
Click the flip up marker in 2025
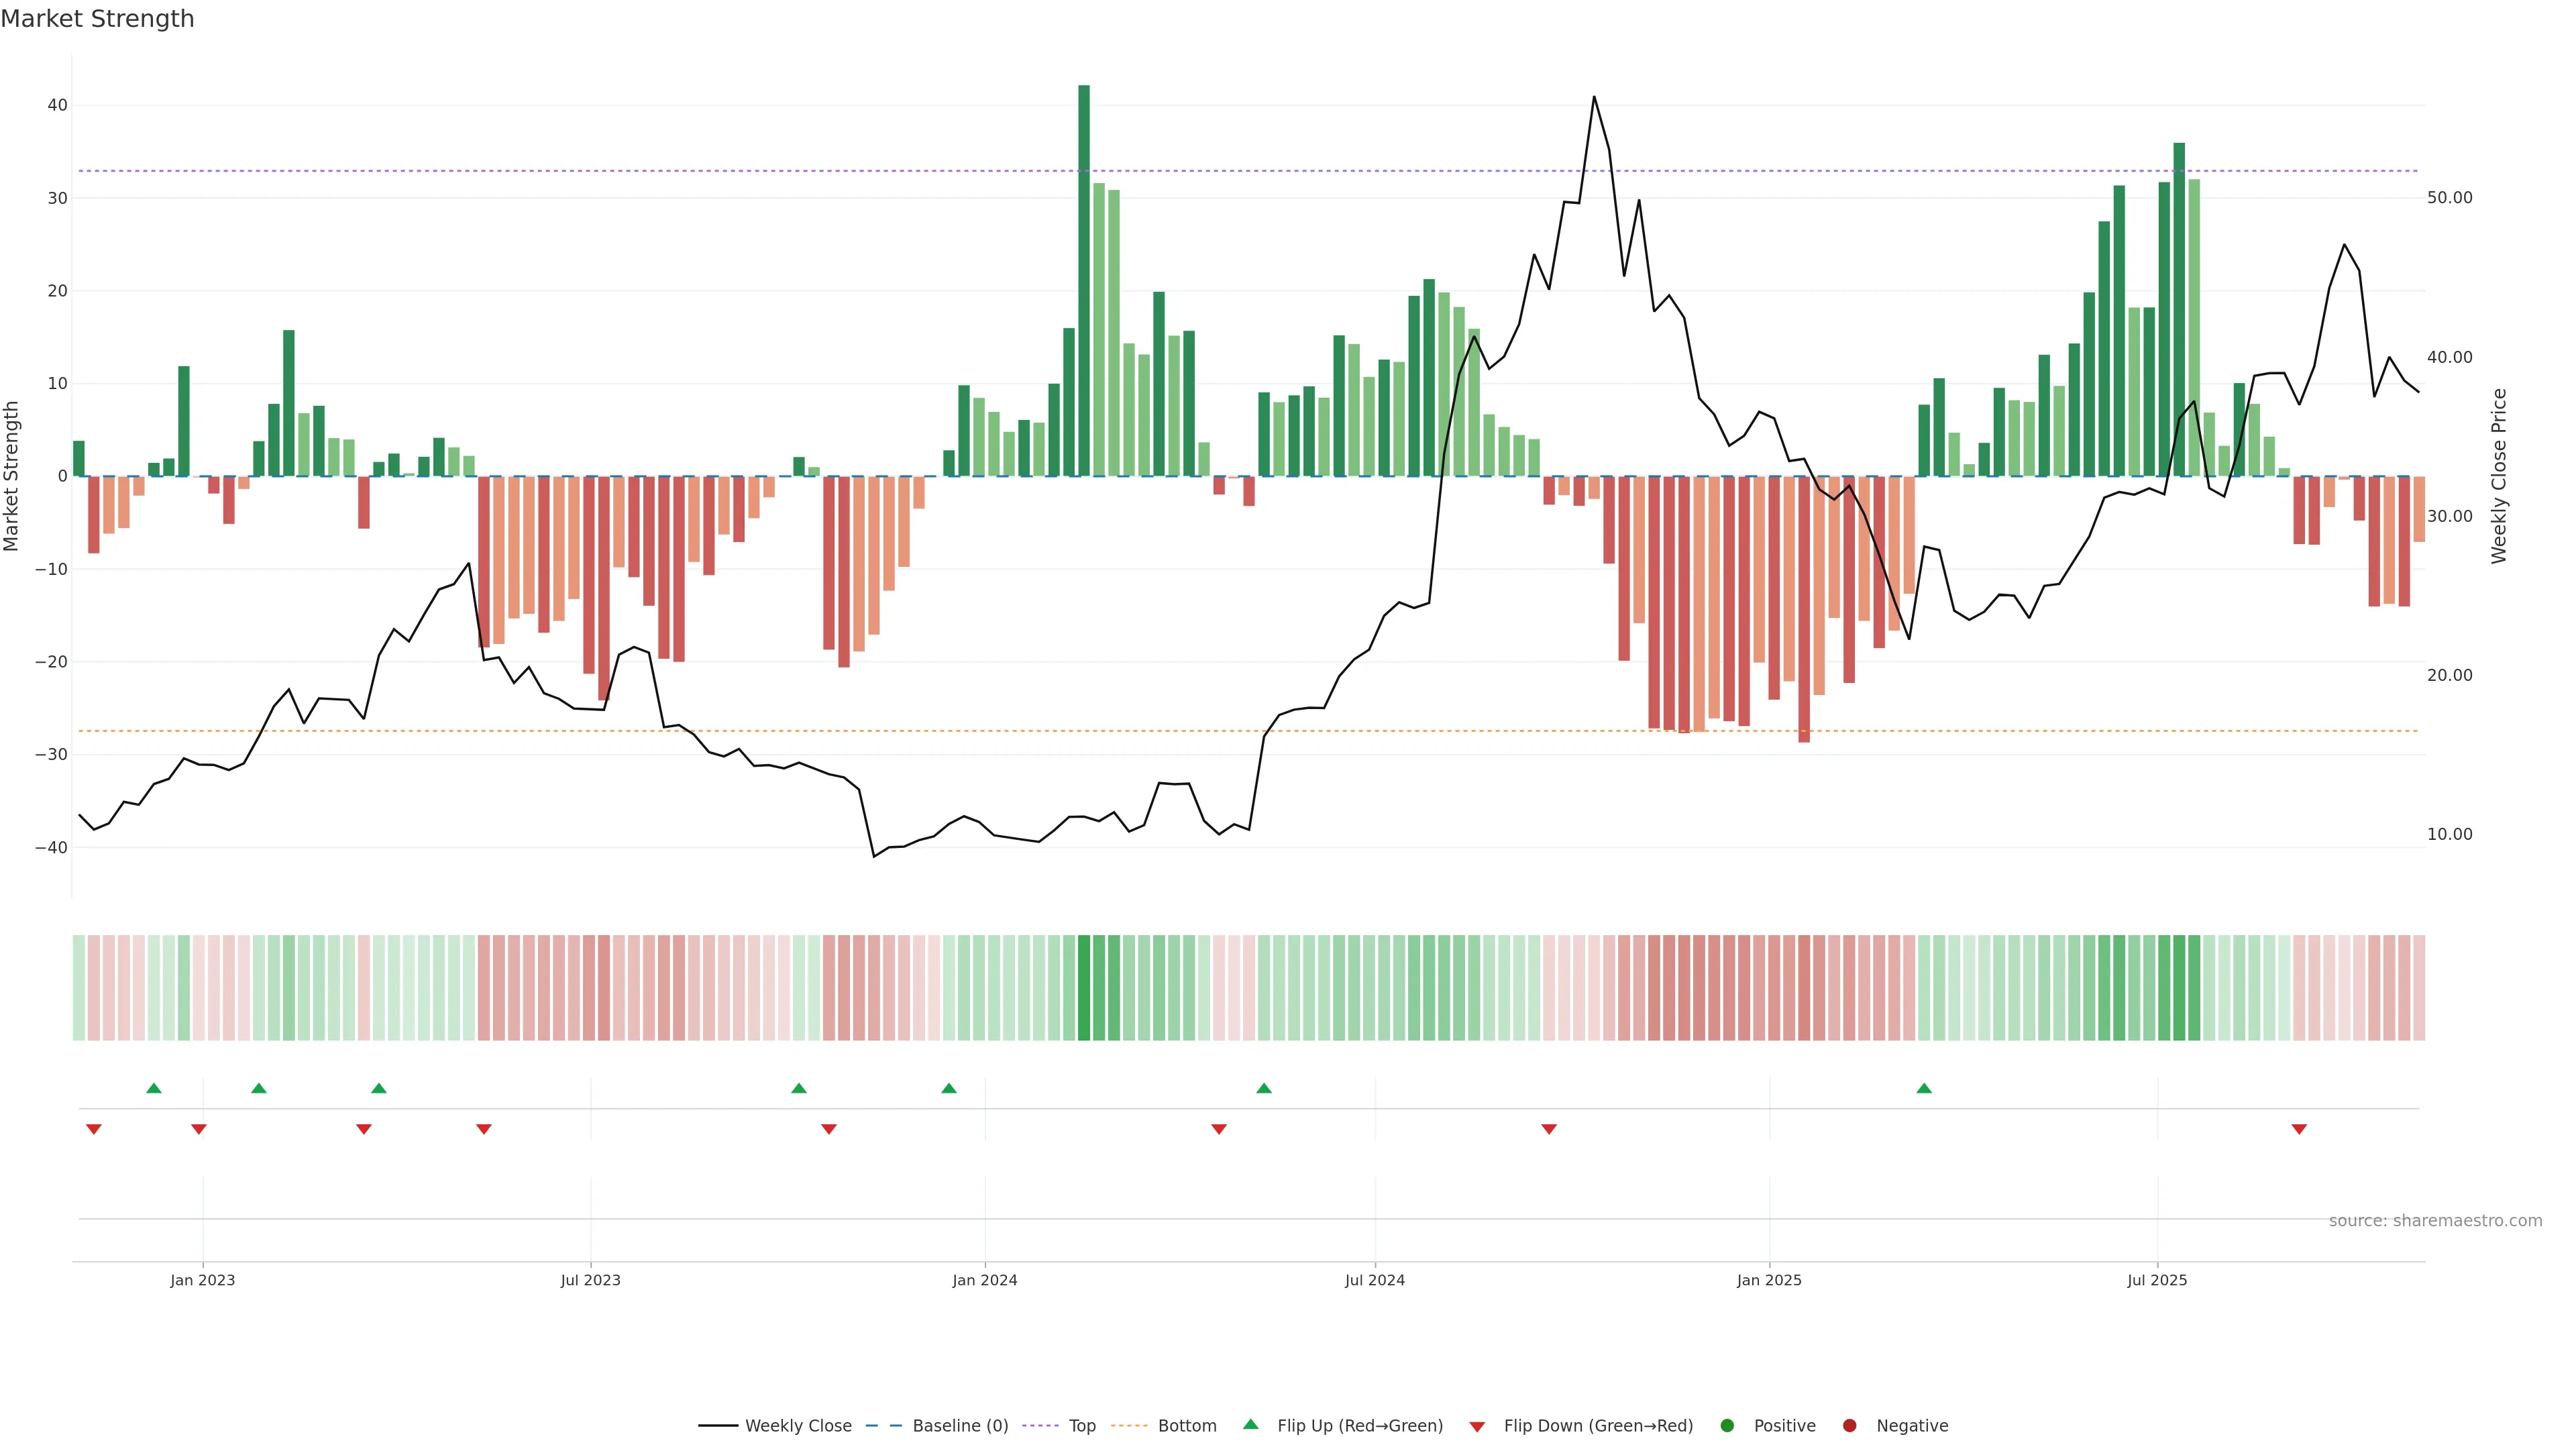(x=1924, y=1088)
